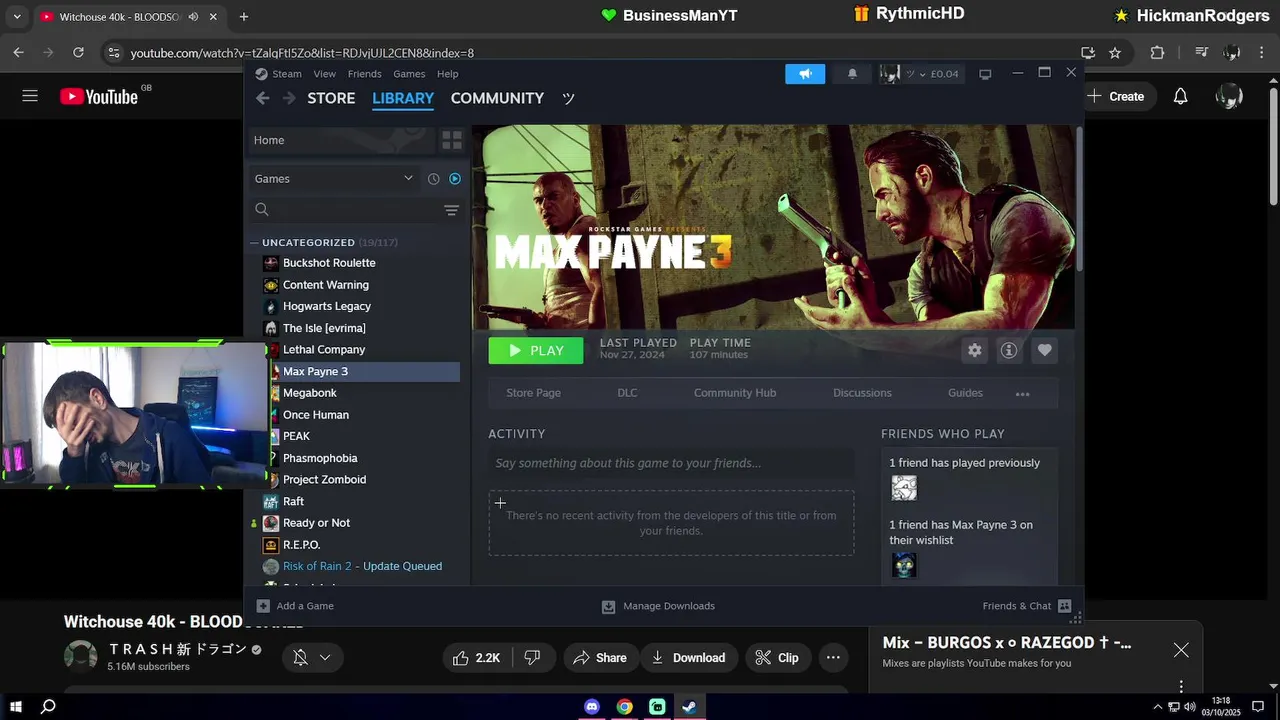This screenshot has width=1280, height=720.
Task: Mute the Chrome tab audio icon
Action: point(193,17)
